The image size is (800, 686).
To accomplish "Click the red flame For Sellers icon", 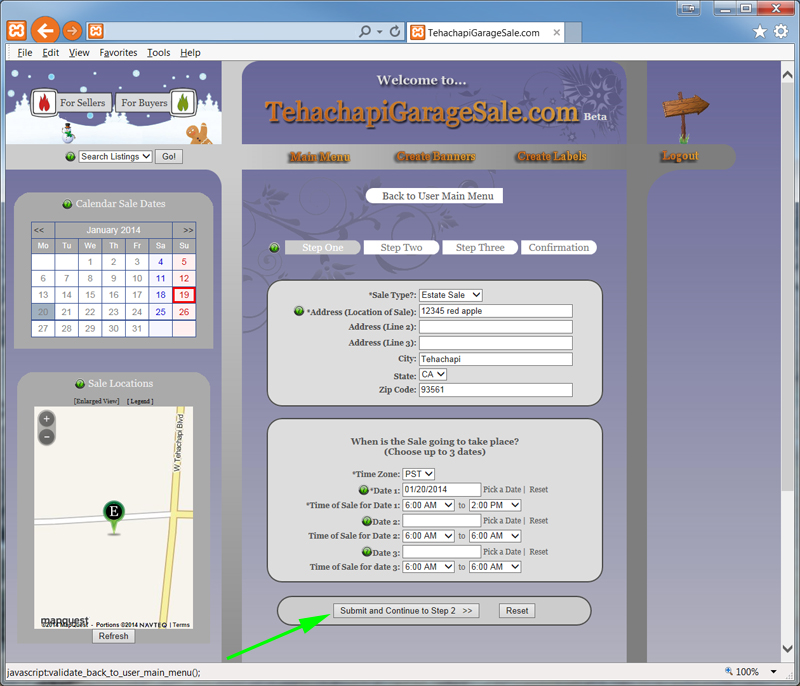I will pyautogui.click(x=44, y=103).
